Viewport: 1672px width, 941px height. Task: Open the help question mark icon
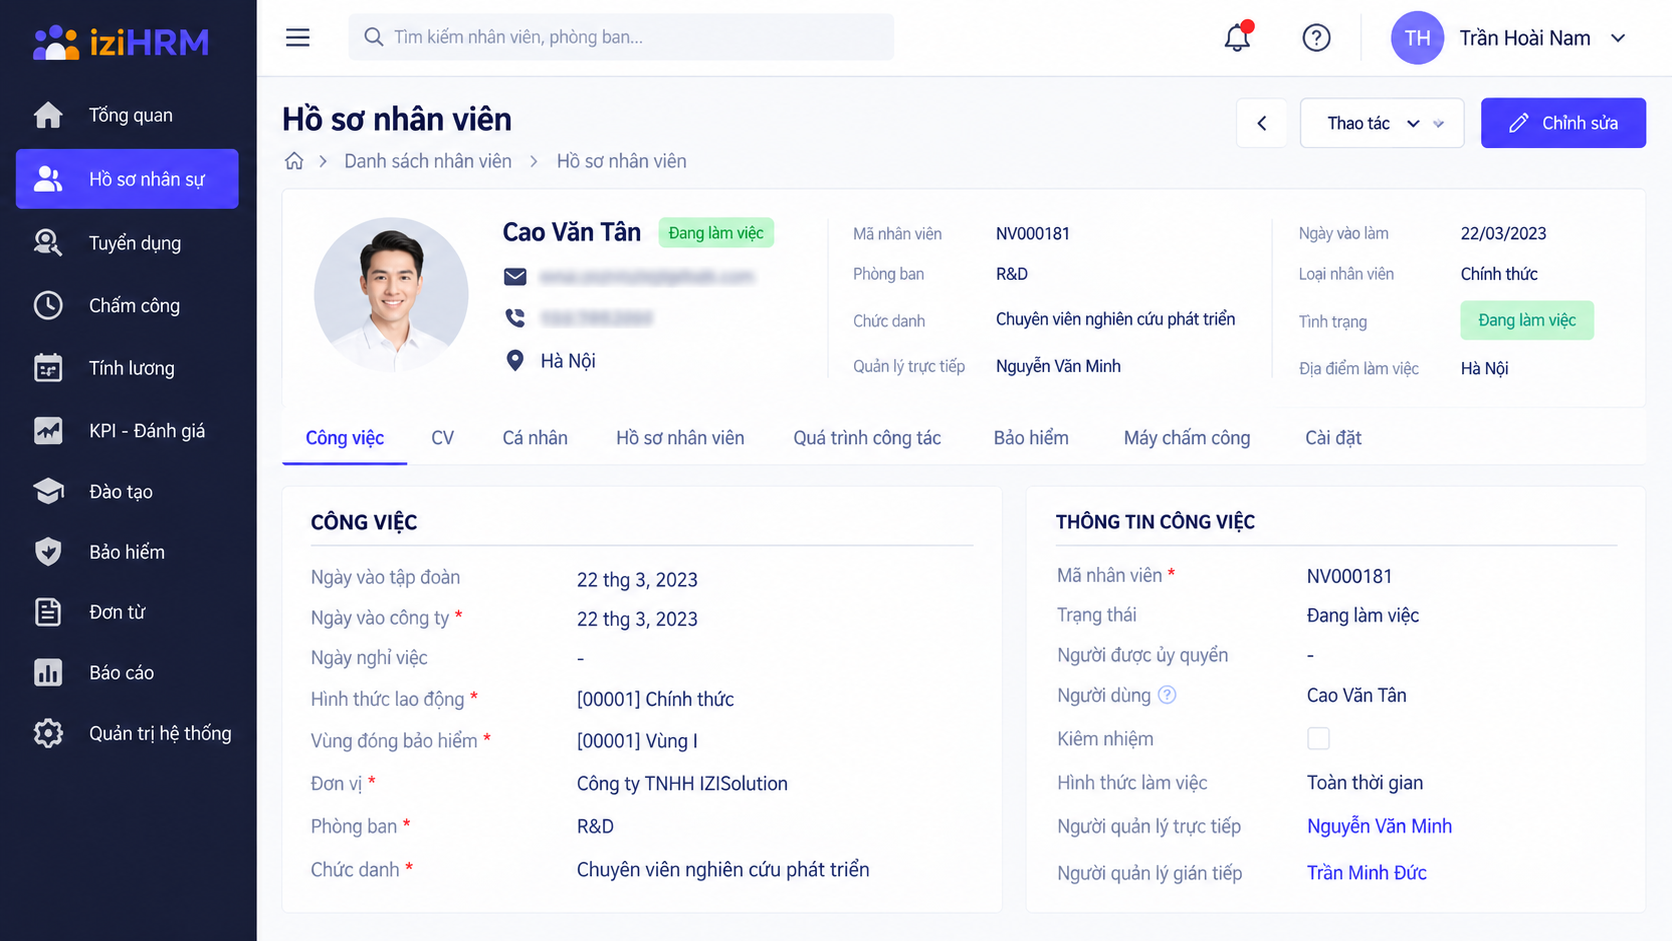[x=1316, y=38]
